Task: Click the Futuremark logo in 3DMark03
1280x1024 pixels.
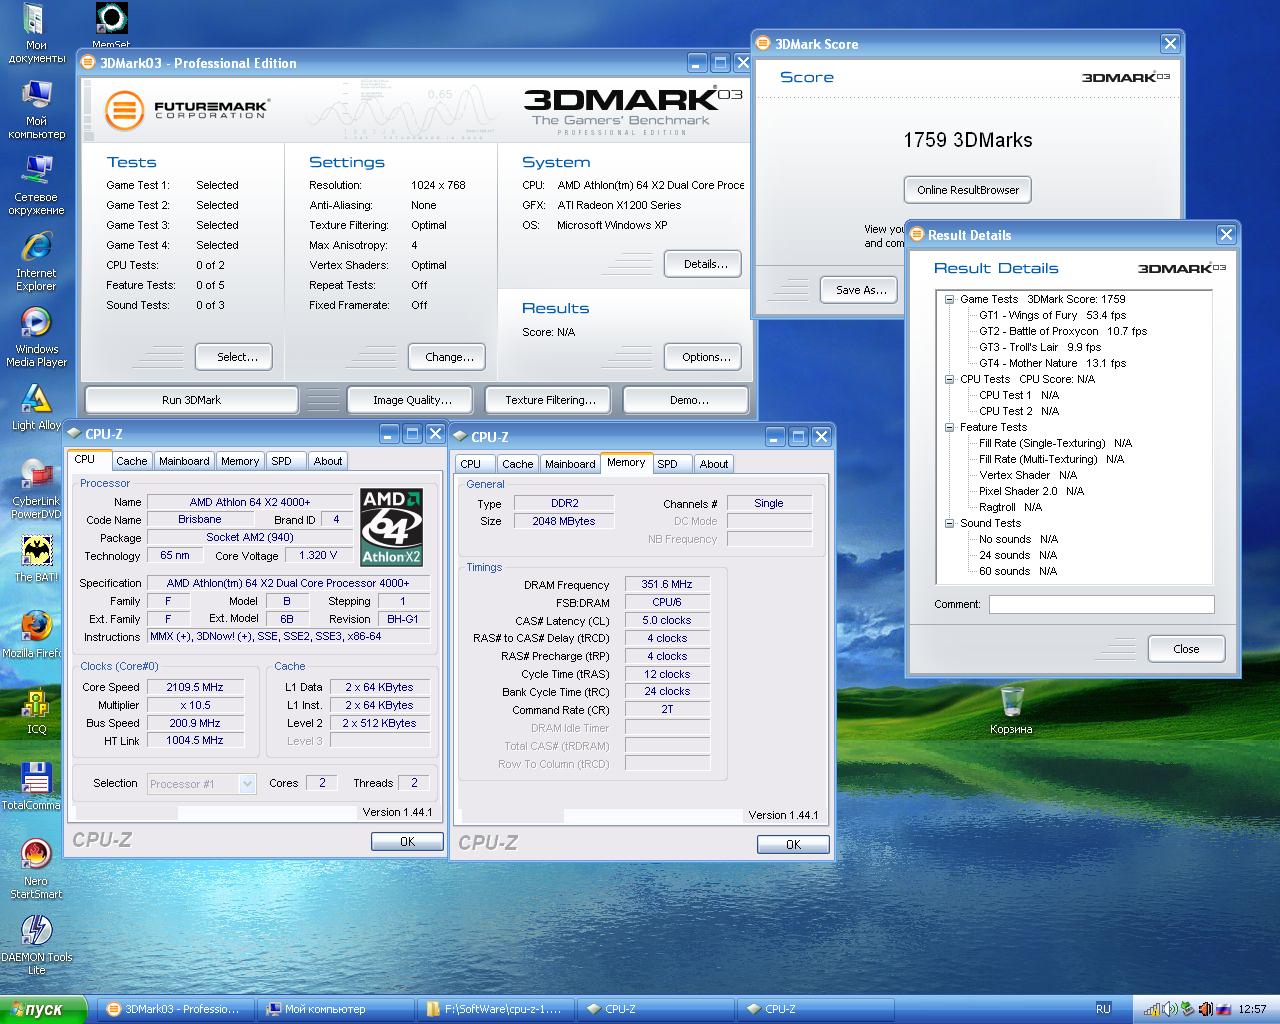Action: pos(186,109)
